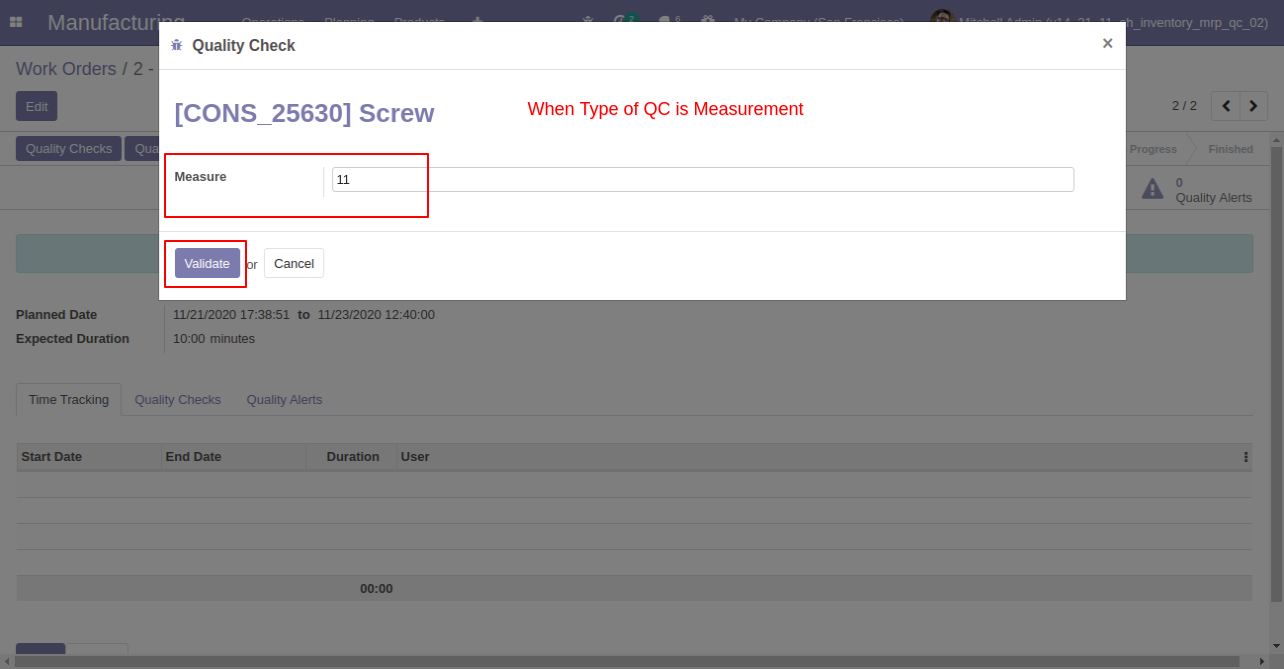Click the 2 / 2 pager counter

pyautogui.click(x=1184, y=105)
